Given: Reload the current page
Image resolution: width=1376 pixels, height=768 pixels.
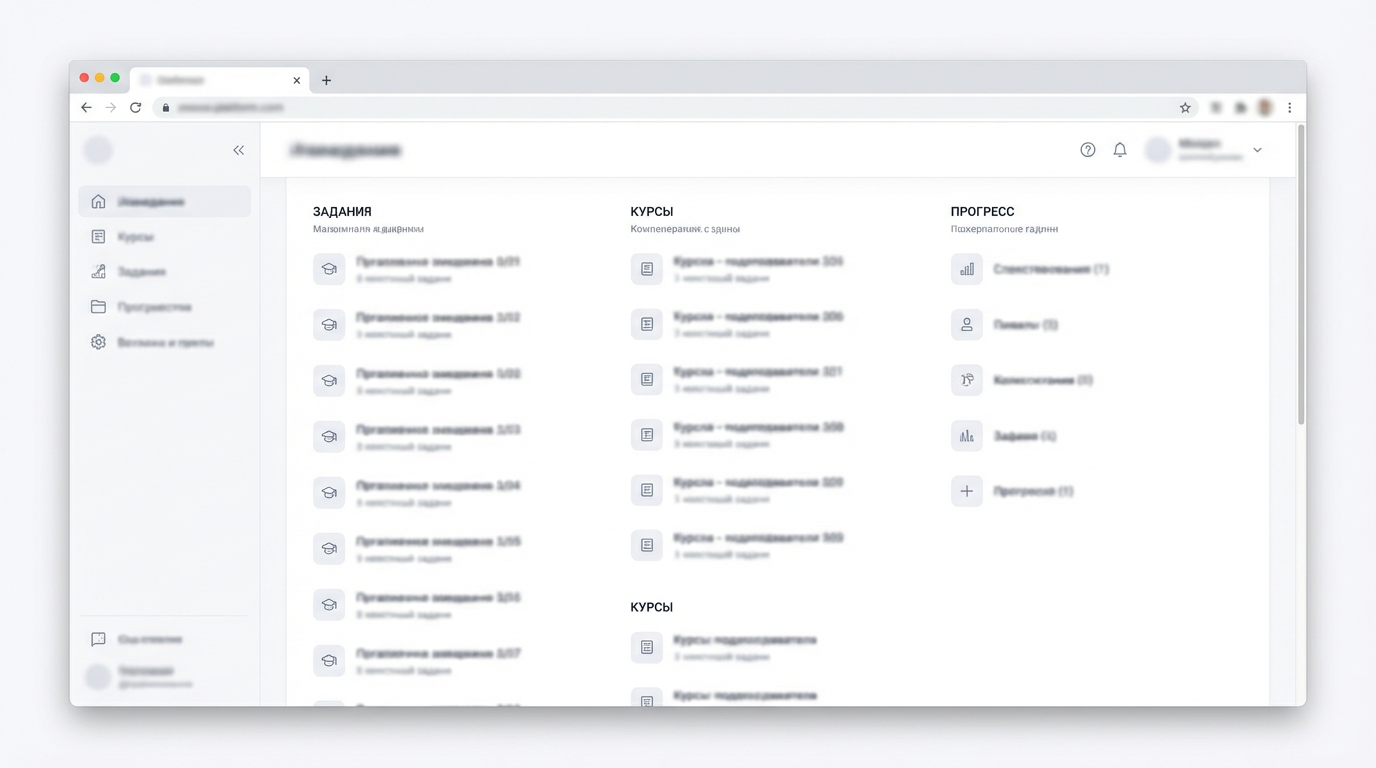Looking at the screenshot, I should pyautogui.click(x=135, y=108).
